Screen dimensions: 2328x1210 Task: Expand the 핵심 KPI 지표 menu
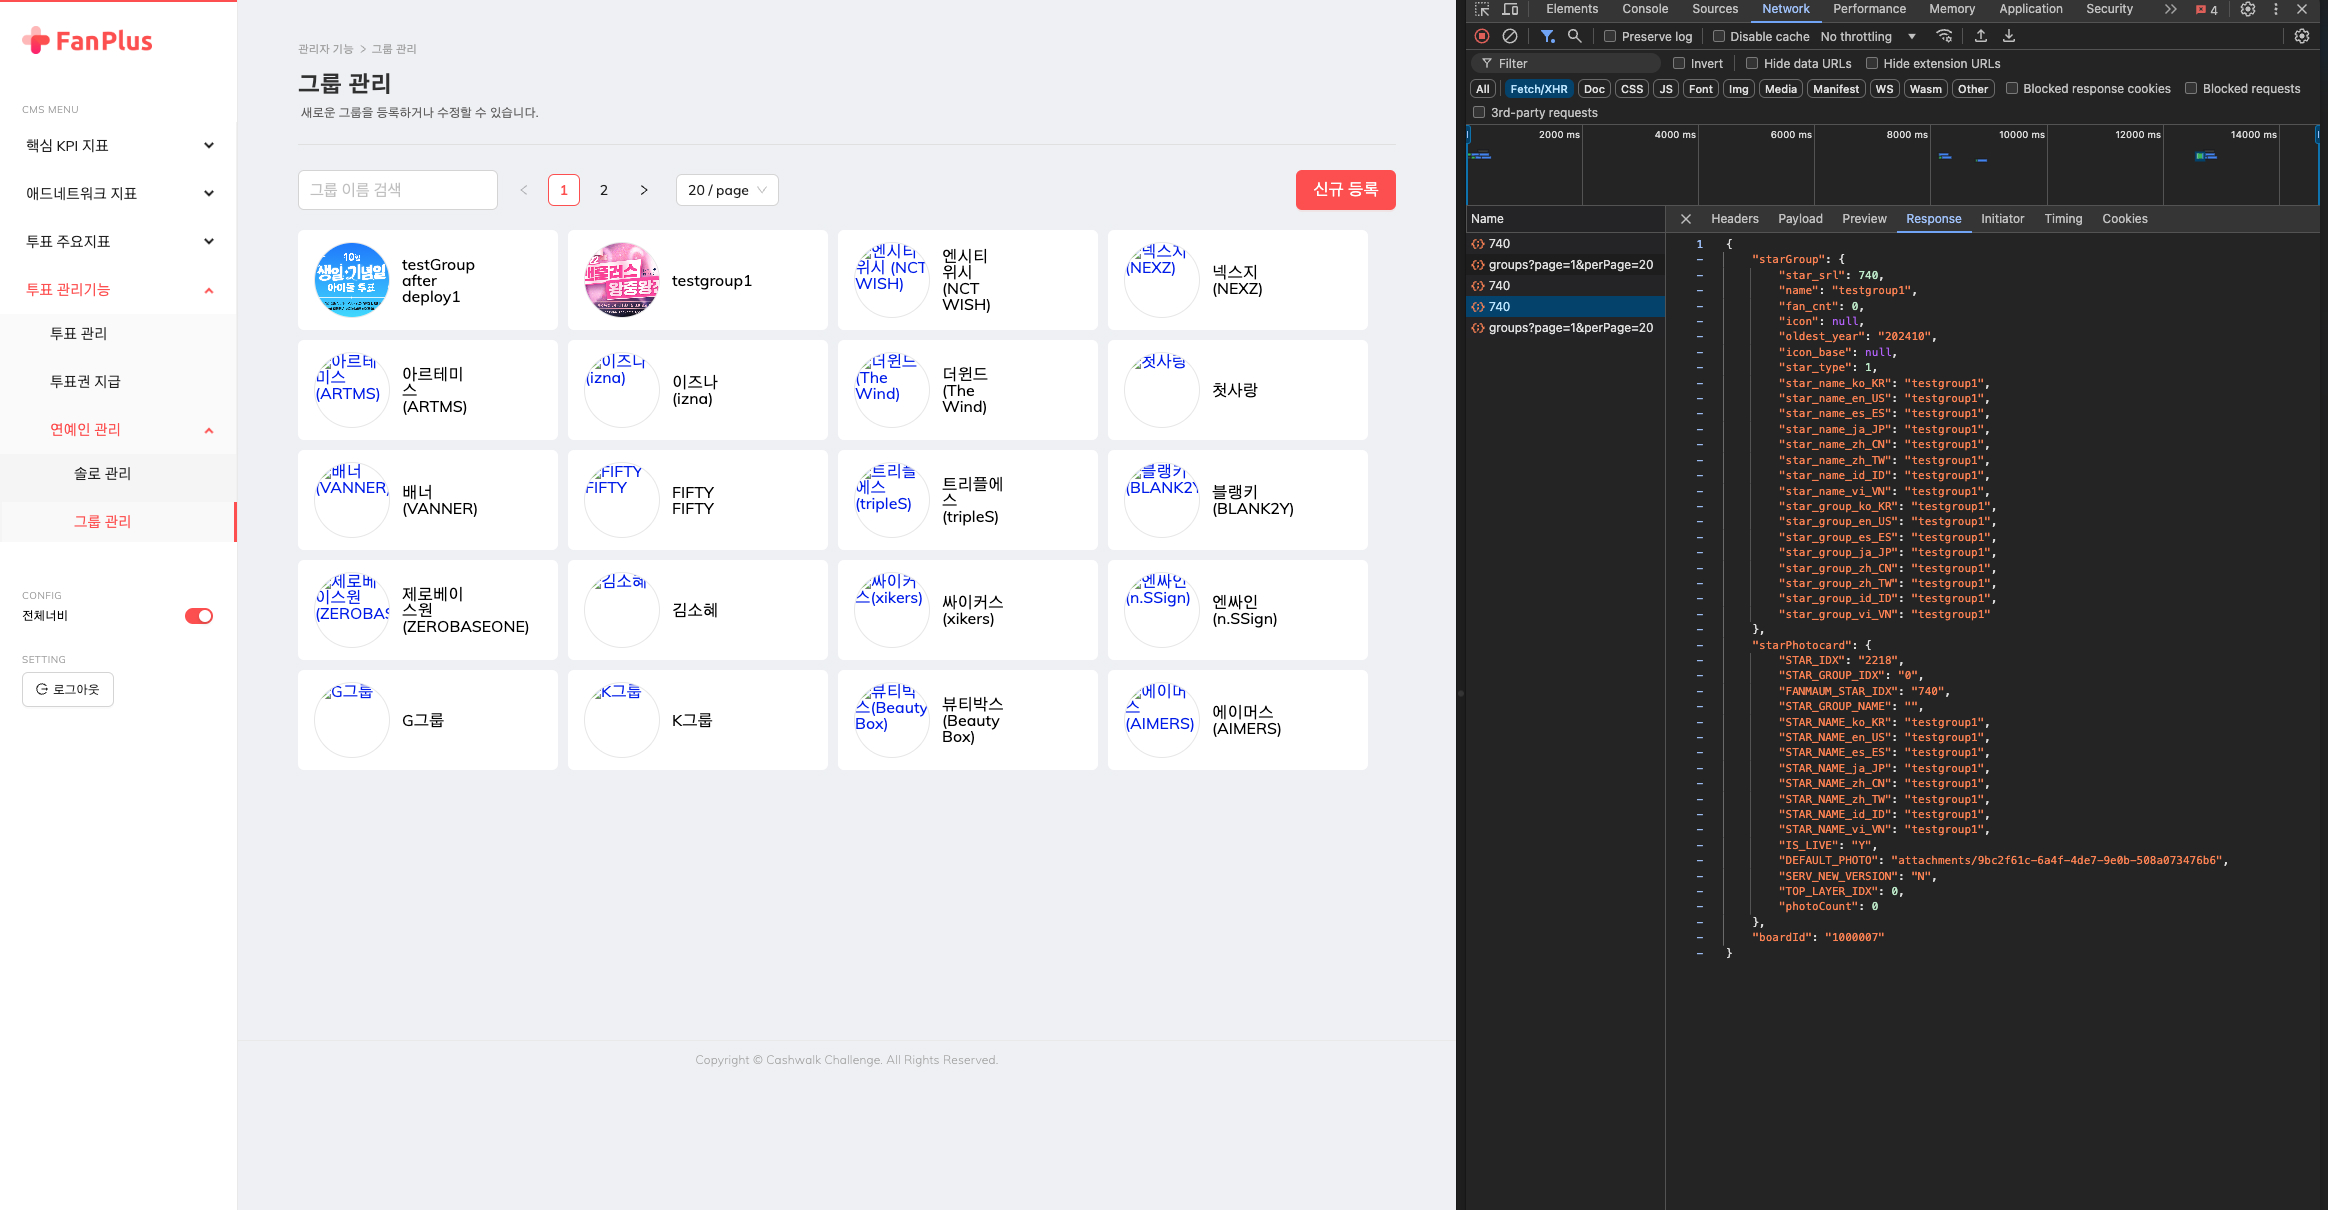point(118,146)
